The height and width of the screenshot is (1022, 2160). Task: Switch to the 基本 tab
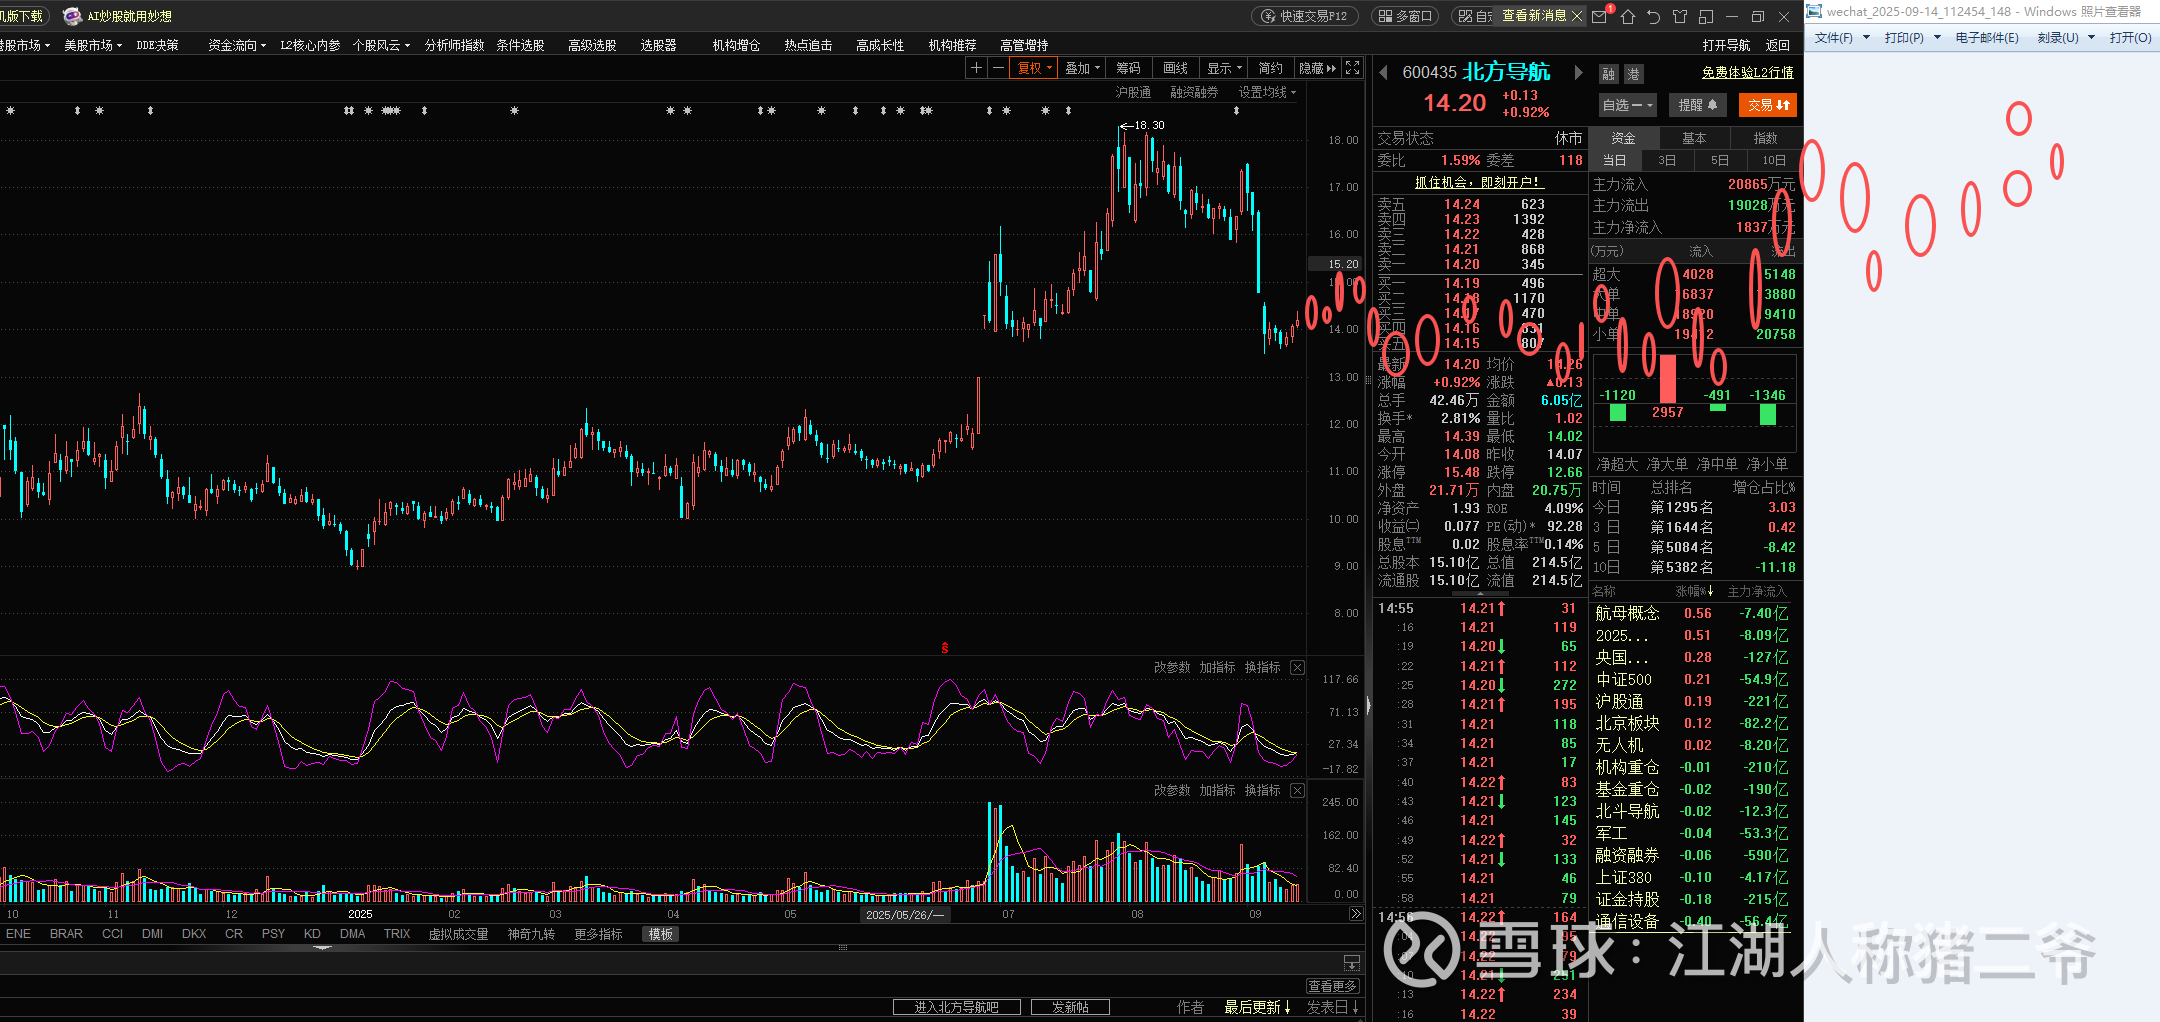[1694, 138]
